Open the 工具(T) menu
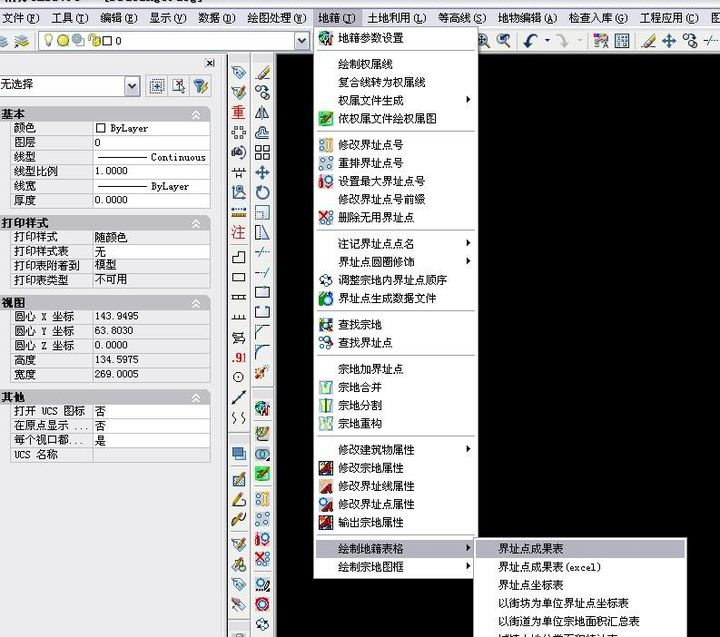 pyautogui.click(x=70, y=18)
